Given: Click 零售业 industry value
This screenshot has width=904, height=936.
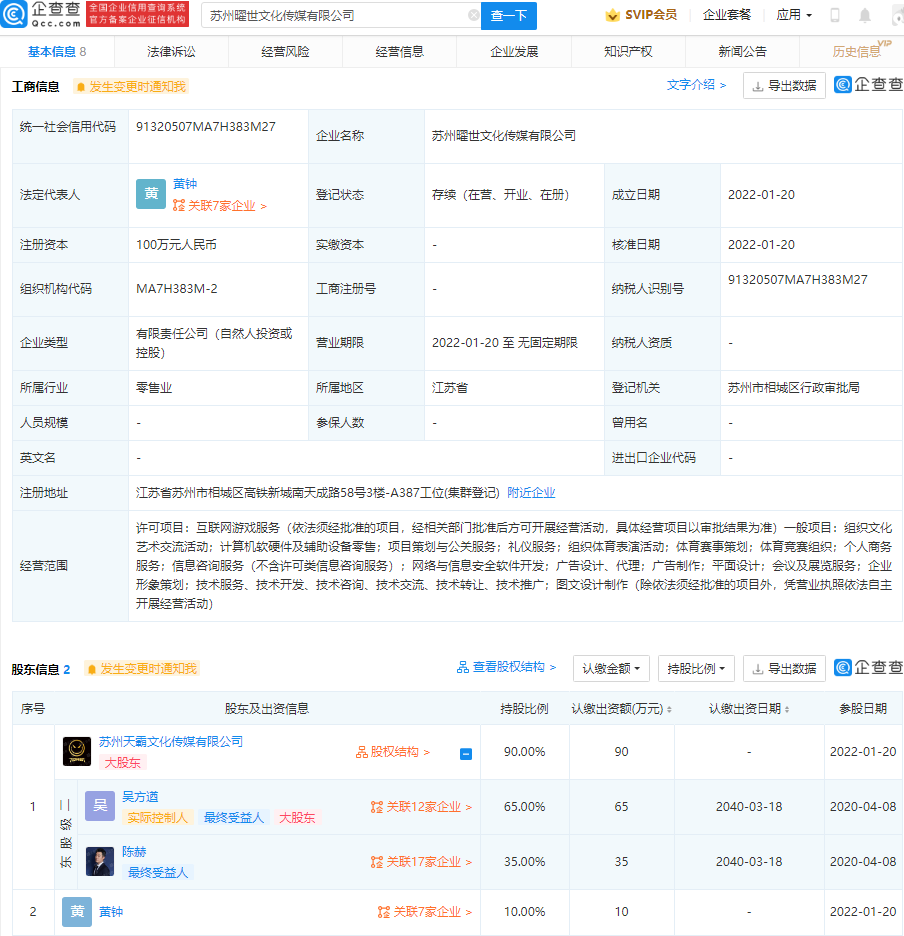Looking at the screenshot, I should (x=153, y=387).
